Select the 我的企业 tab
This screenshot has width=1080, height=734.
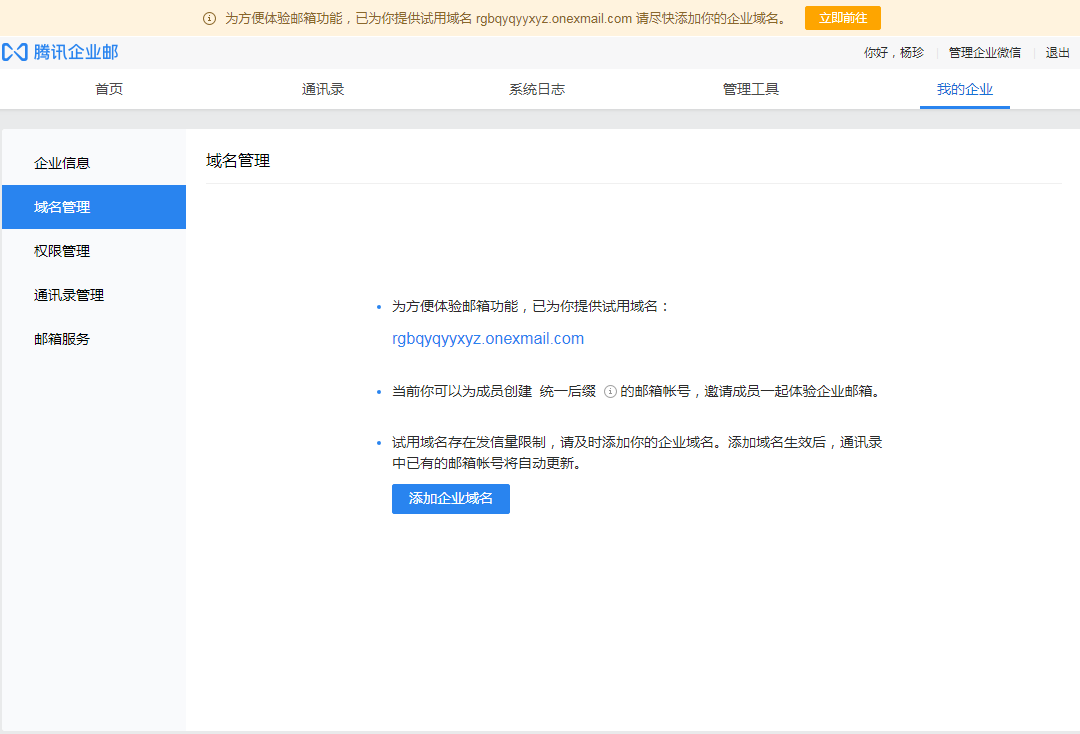[964, 89]
